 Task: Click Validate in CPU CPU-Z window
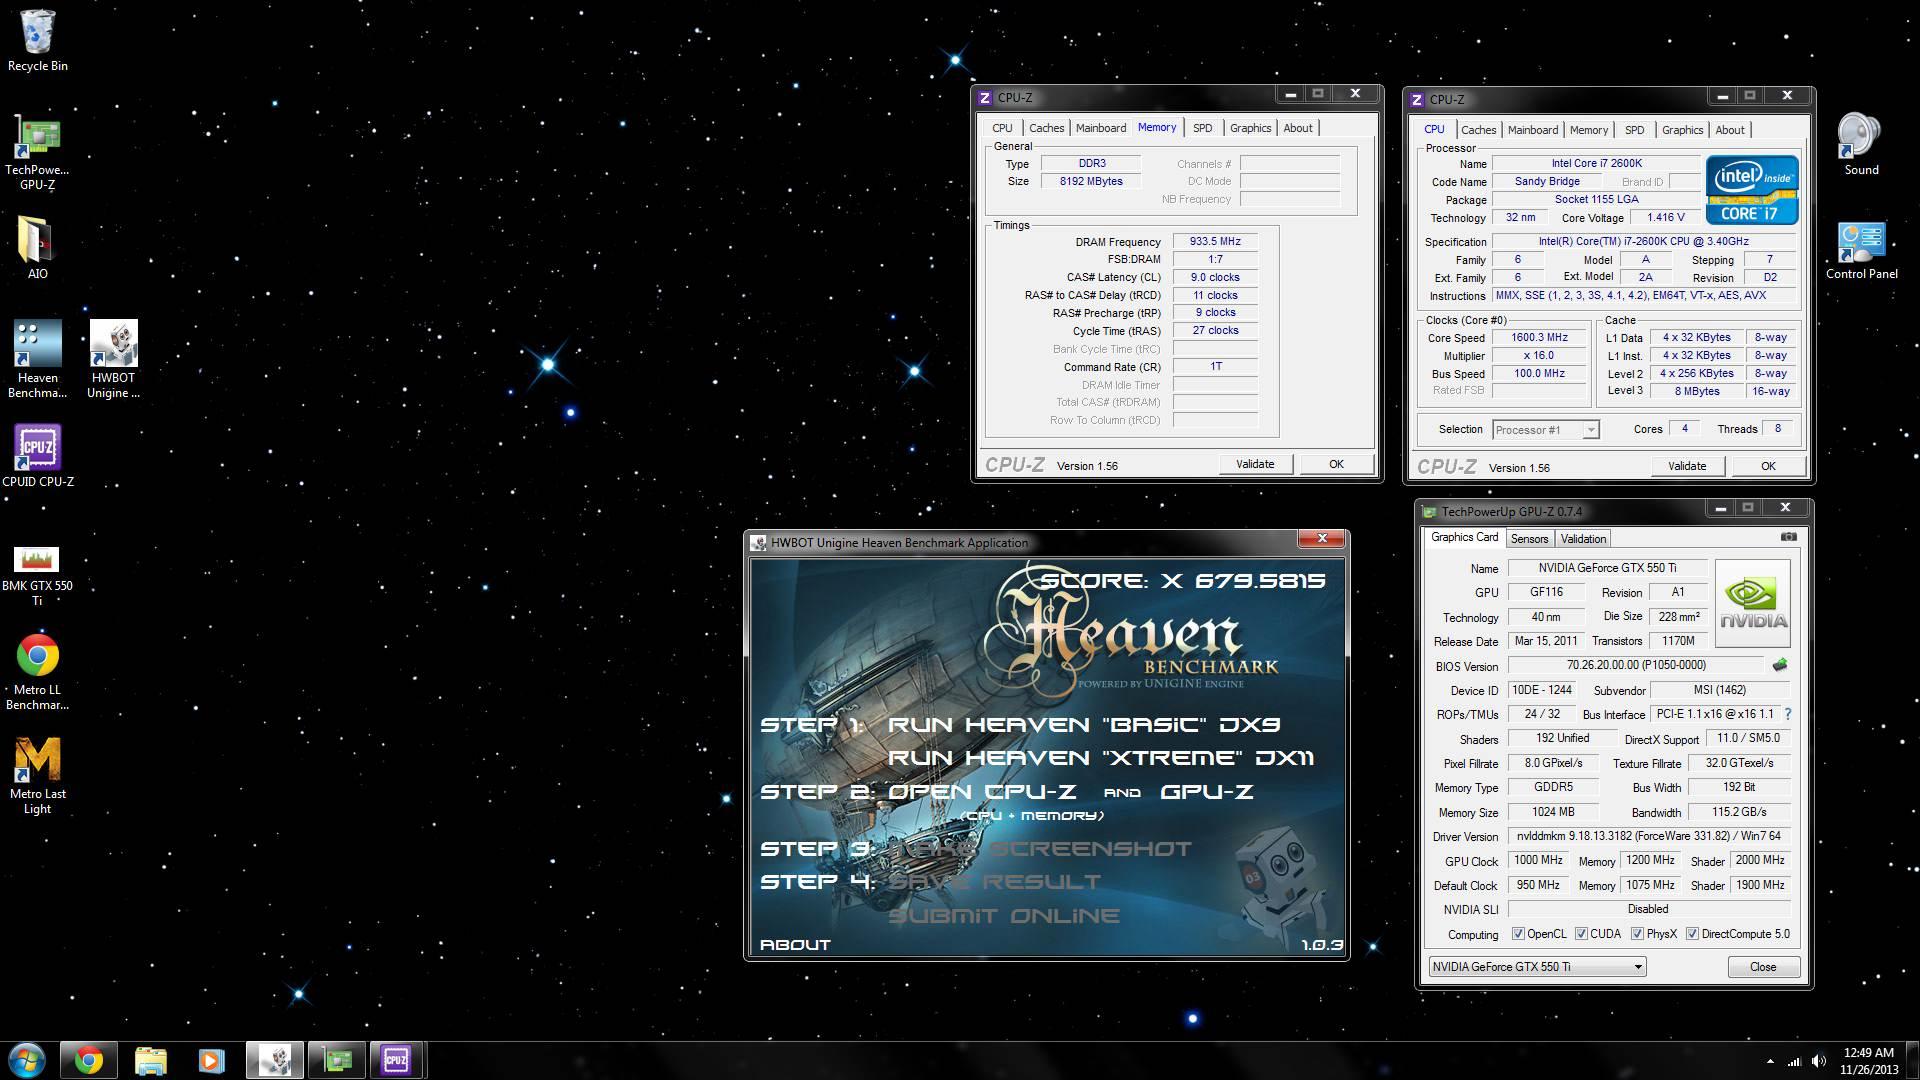[1687, 466]
